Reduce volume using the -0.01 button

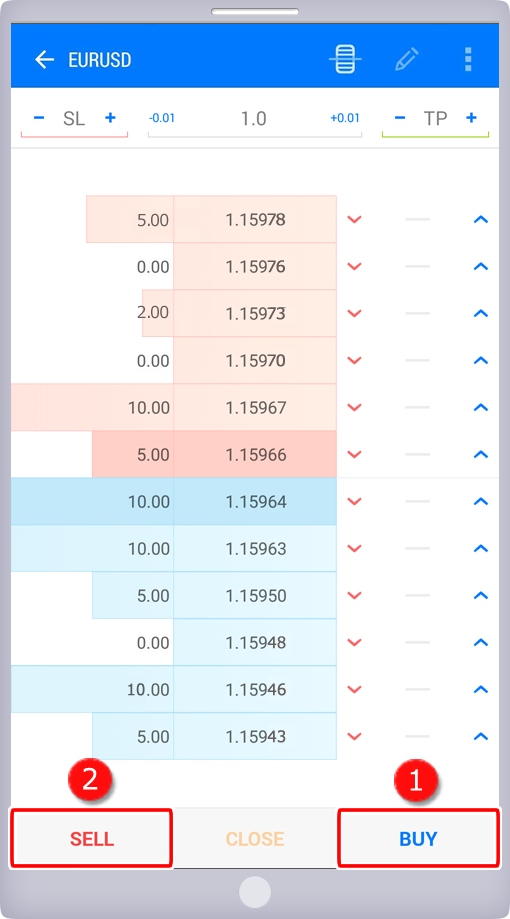pyautogui.click(x=162, y=118)
